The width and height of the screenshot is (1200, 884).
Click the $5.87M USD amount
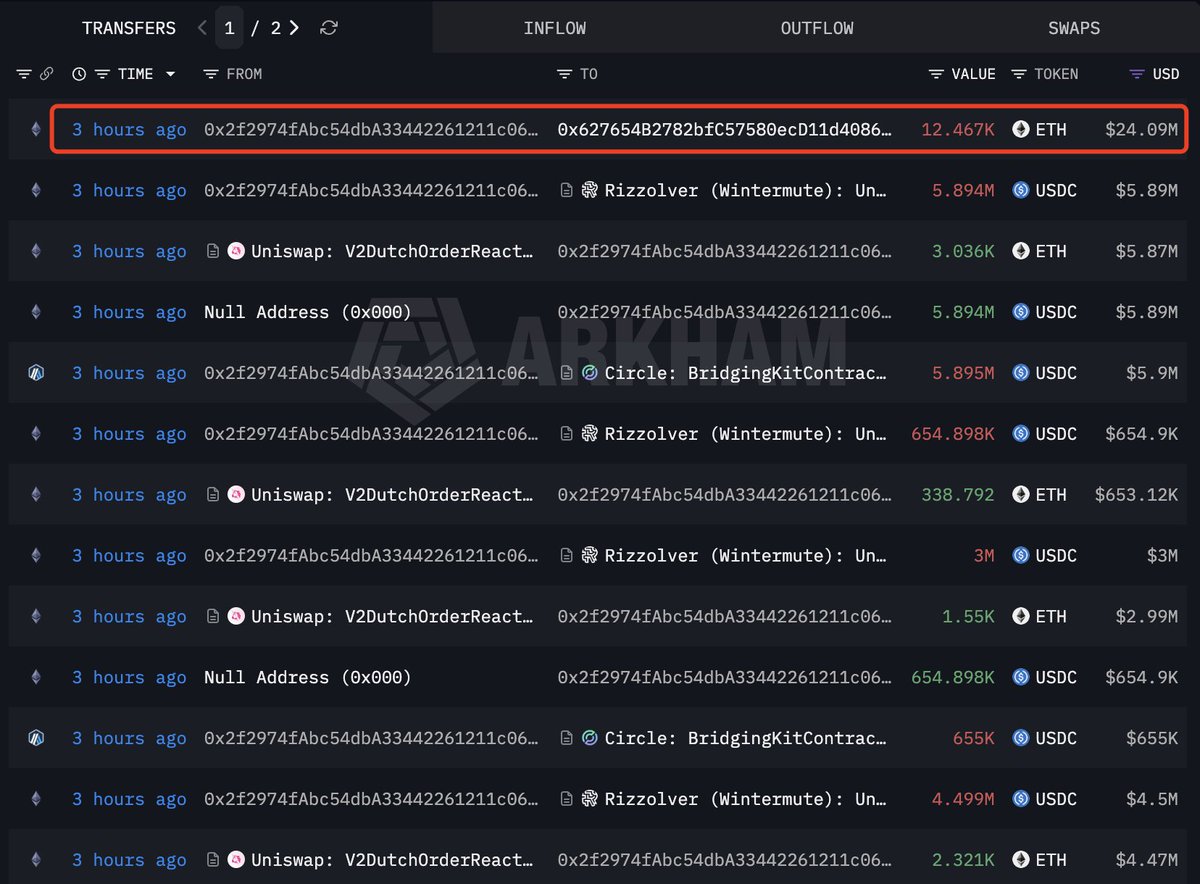click(x=1147, y=251)
